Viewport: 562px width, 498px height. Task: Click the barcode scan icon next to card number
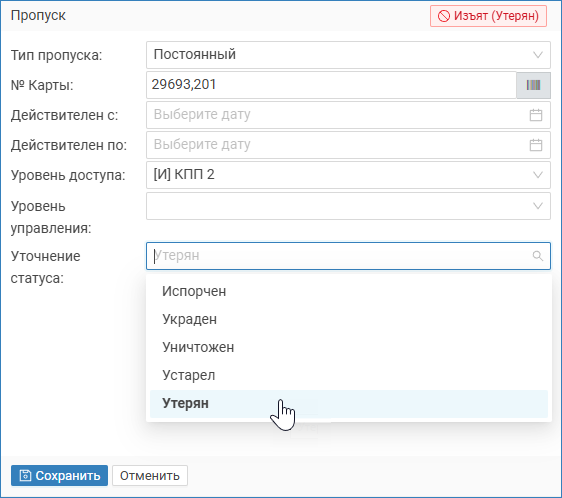[533, 85]
